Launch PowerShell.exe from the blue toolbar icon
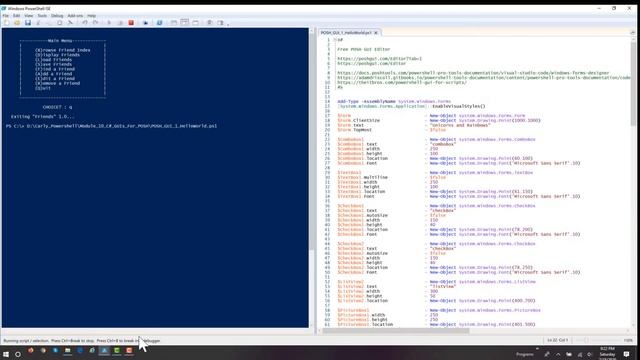The width and height of the screenshot is (640, 360). pyautogui.click(x=160, y=22)
